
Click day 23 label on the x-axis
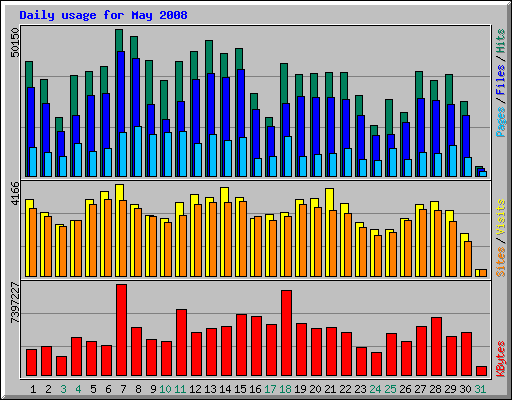click(x=360, y=389)
